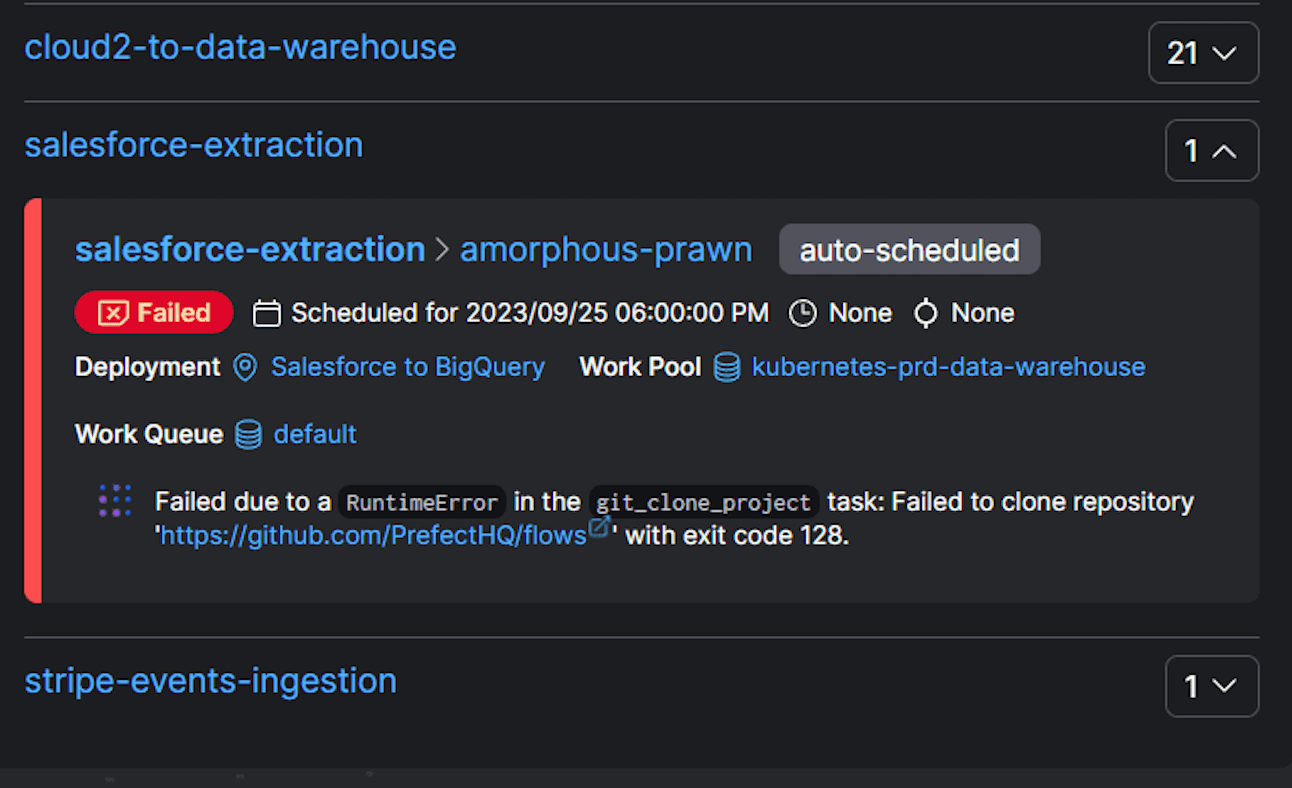Click the Work Pool database icon
The image size is (1292, 788).
pos(727,368)
